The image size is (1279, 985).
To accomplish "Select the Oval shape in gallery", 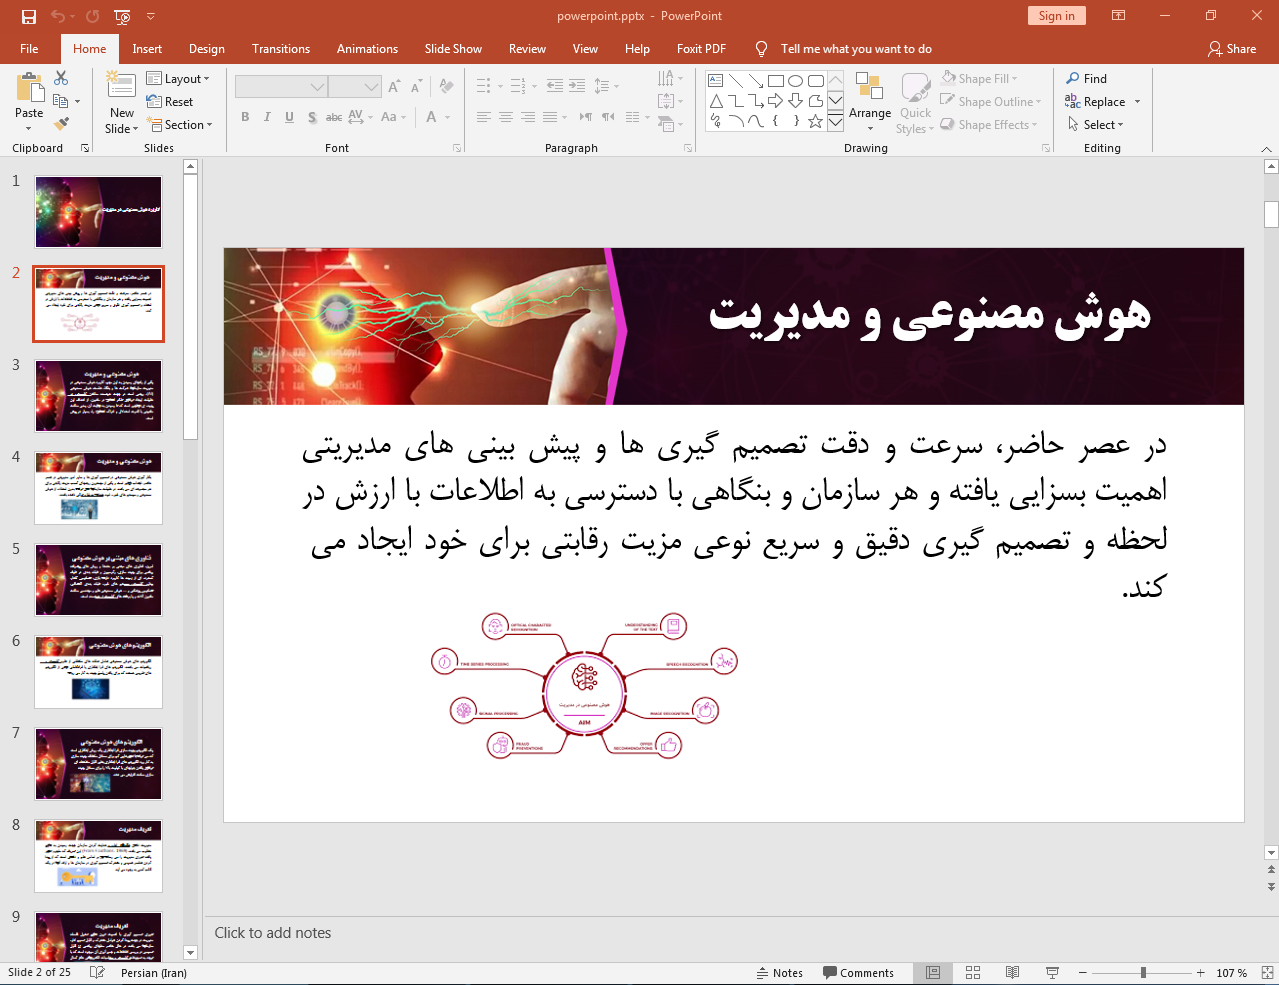I will coord(795,81).
